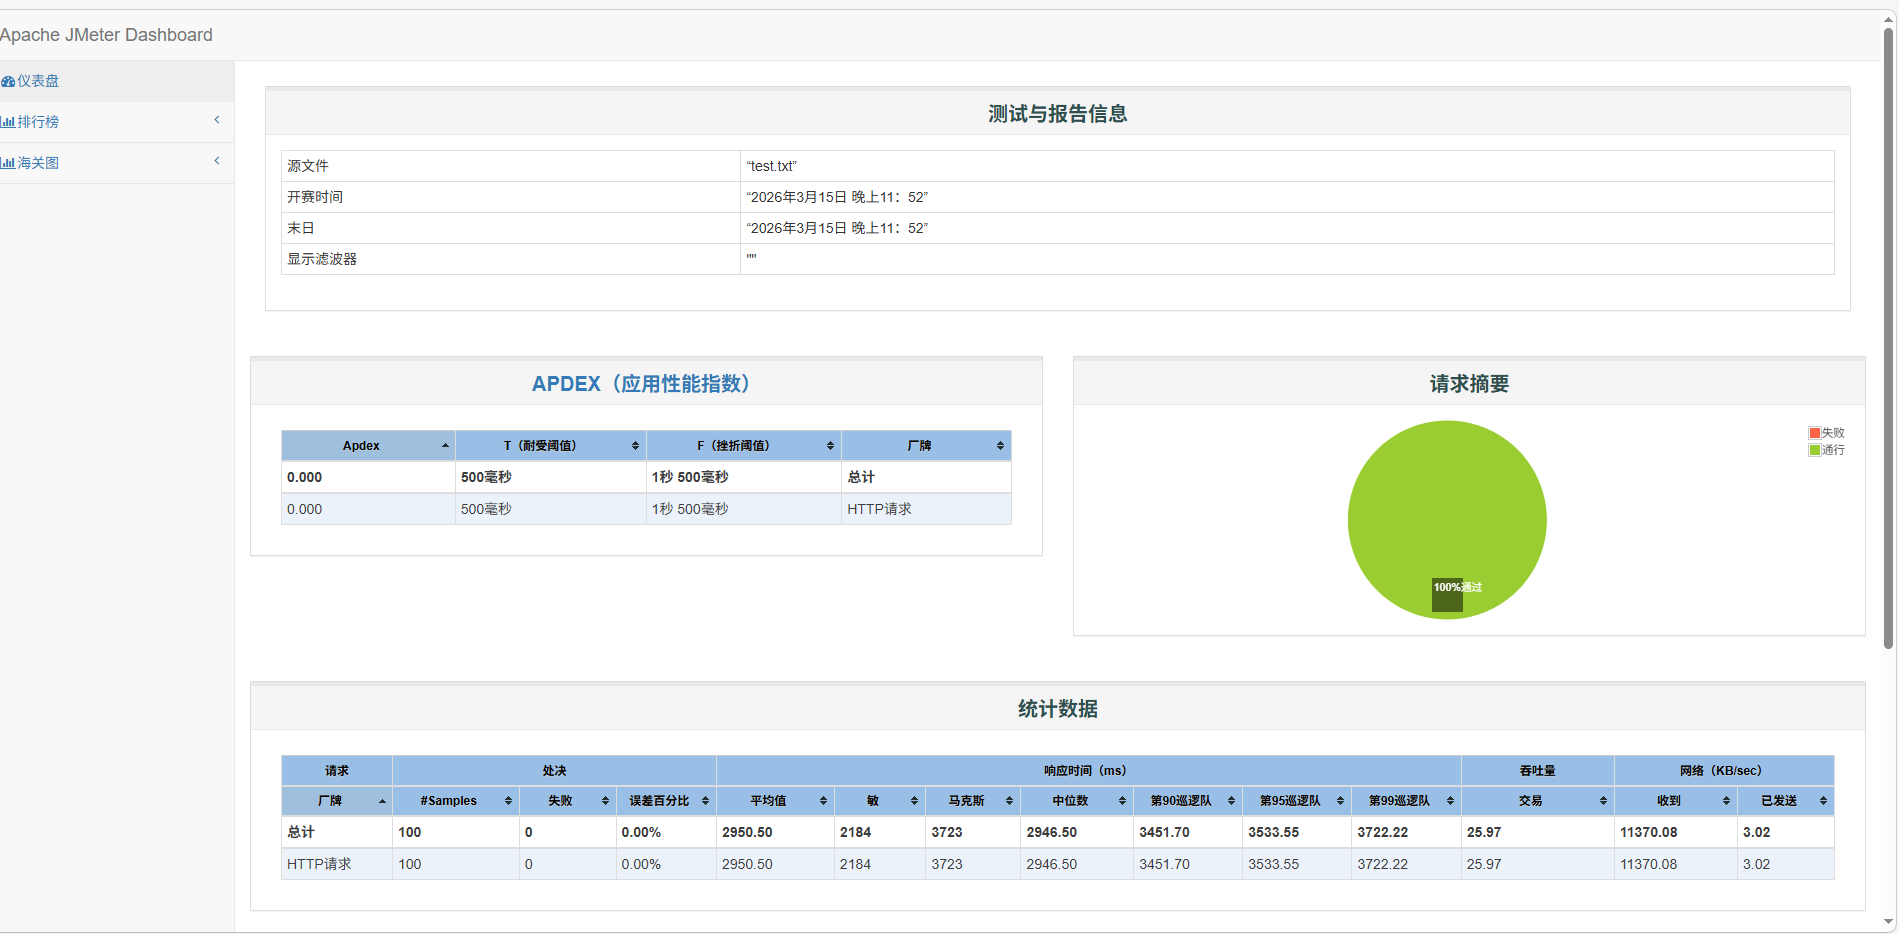Screen dimensions: 1899x934
Task: Expand the 海关图 sidebar menu
Action: point(117,163)
